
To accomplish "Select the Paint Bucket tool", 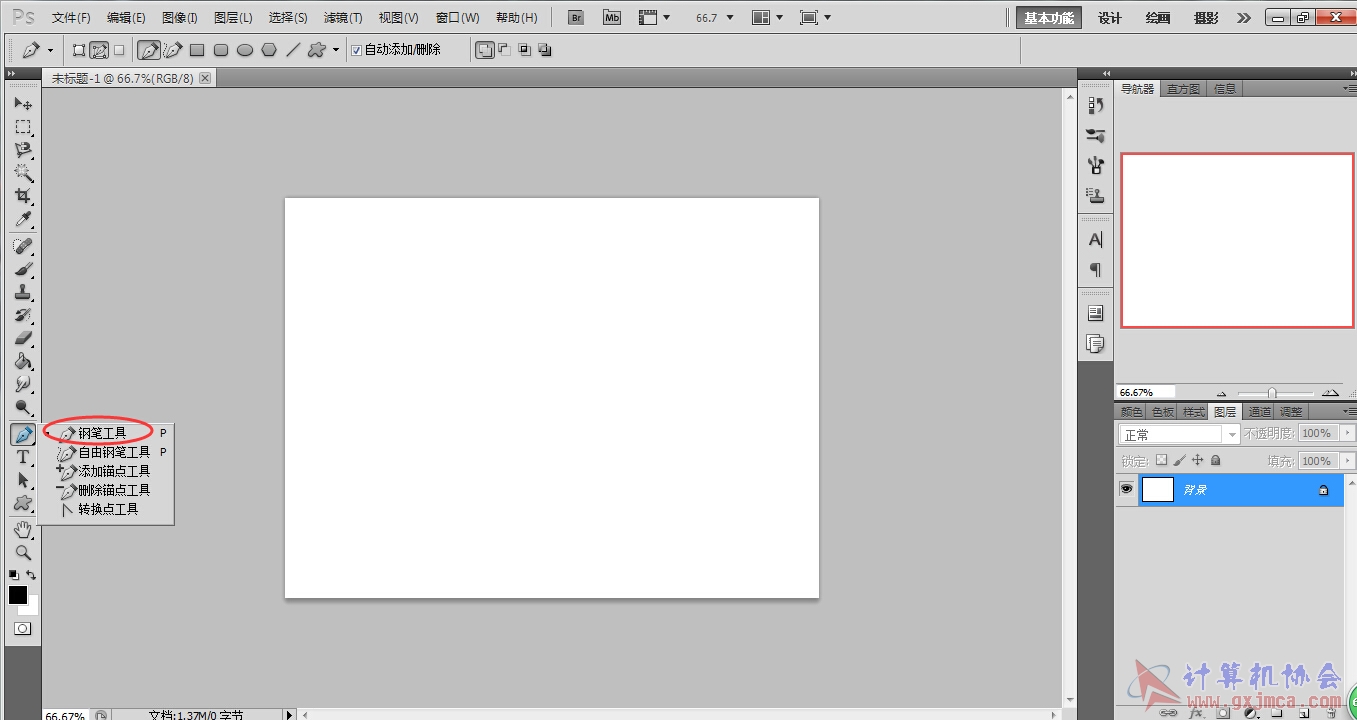I will click(23, 361).
